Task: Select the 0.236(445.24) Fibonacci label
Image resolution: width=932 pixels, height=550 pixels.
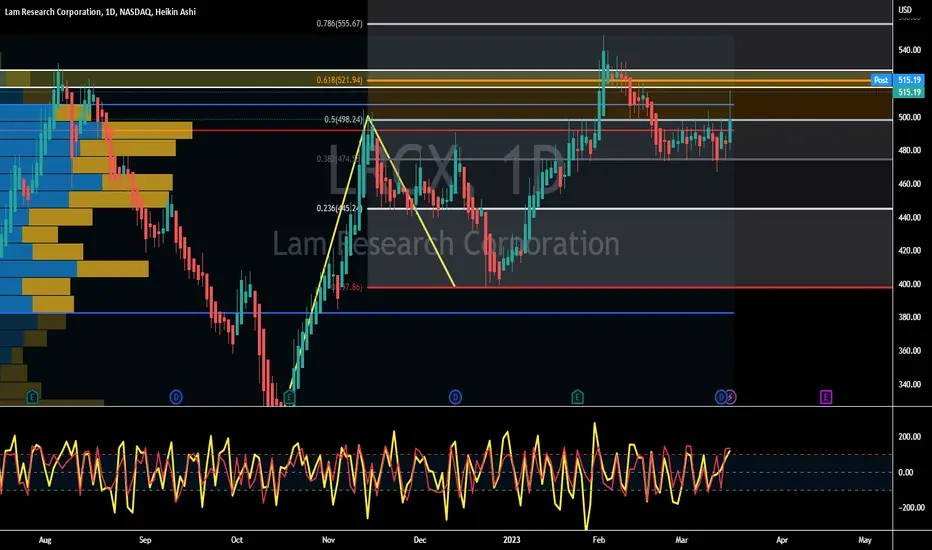Action: [339, 208]
